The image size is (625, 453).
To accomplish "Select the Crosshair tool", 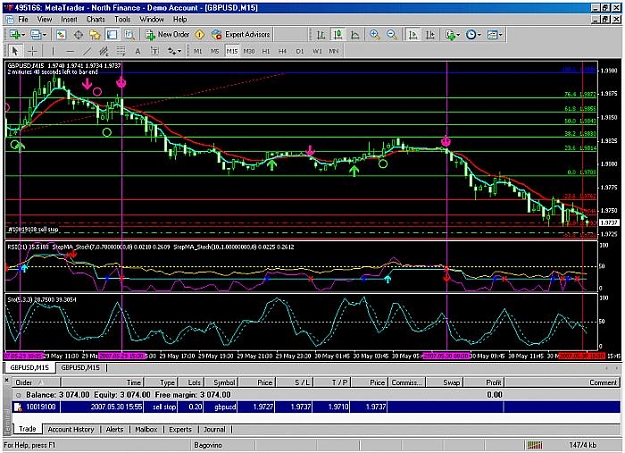I will click(32, 51).
